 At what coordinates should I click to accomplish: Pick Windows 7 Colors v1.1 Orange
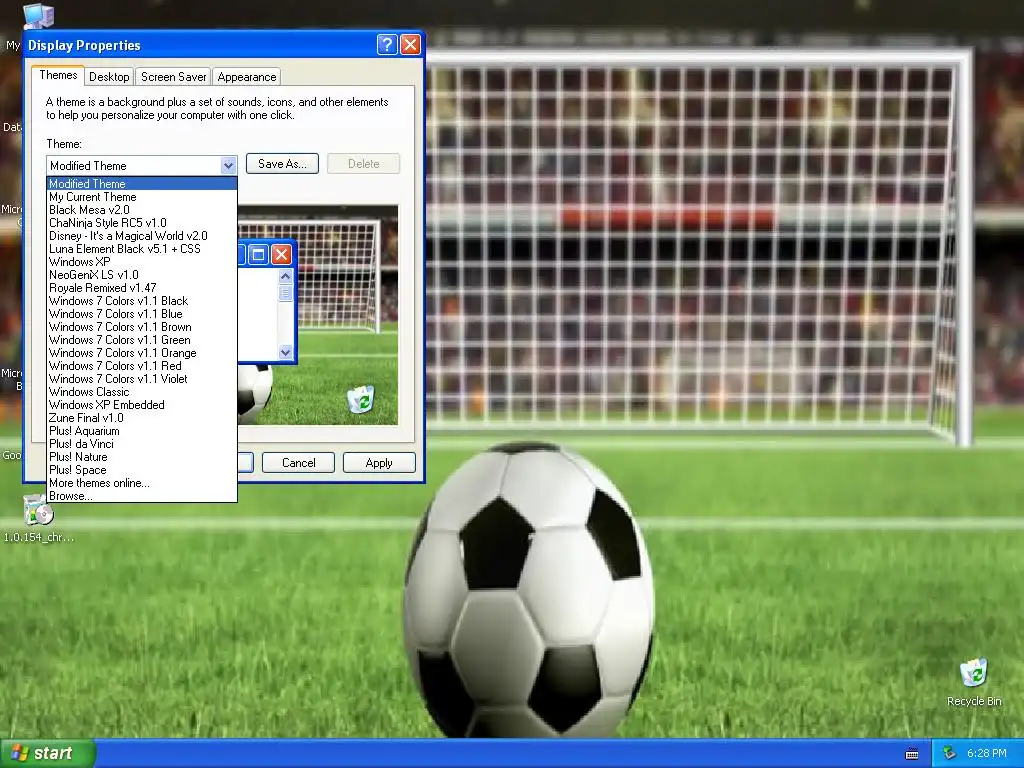click(x=142, y=353)
